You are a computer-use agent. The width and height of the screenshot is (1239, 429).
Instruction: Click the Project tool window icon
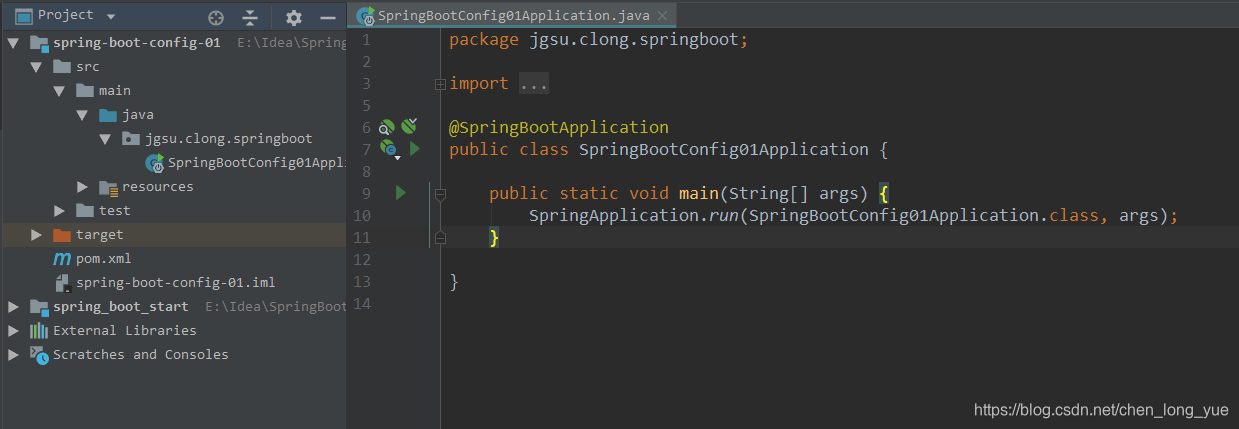click(x=23, y=16)
